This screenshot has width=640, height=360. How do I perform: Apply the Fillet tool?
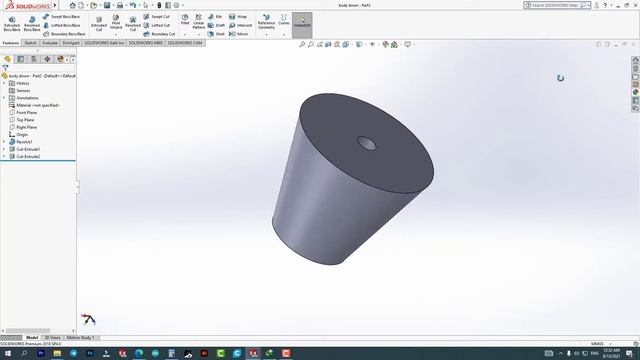tap(185, 20)
